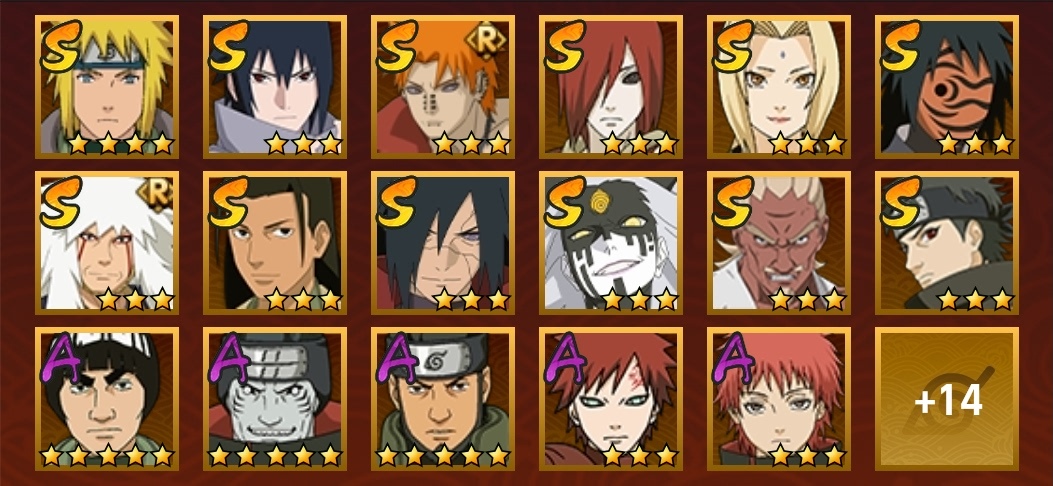
Task: Select Gaara with forehead tattoo
Action: (x=610, y=399)
